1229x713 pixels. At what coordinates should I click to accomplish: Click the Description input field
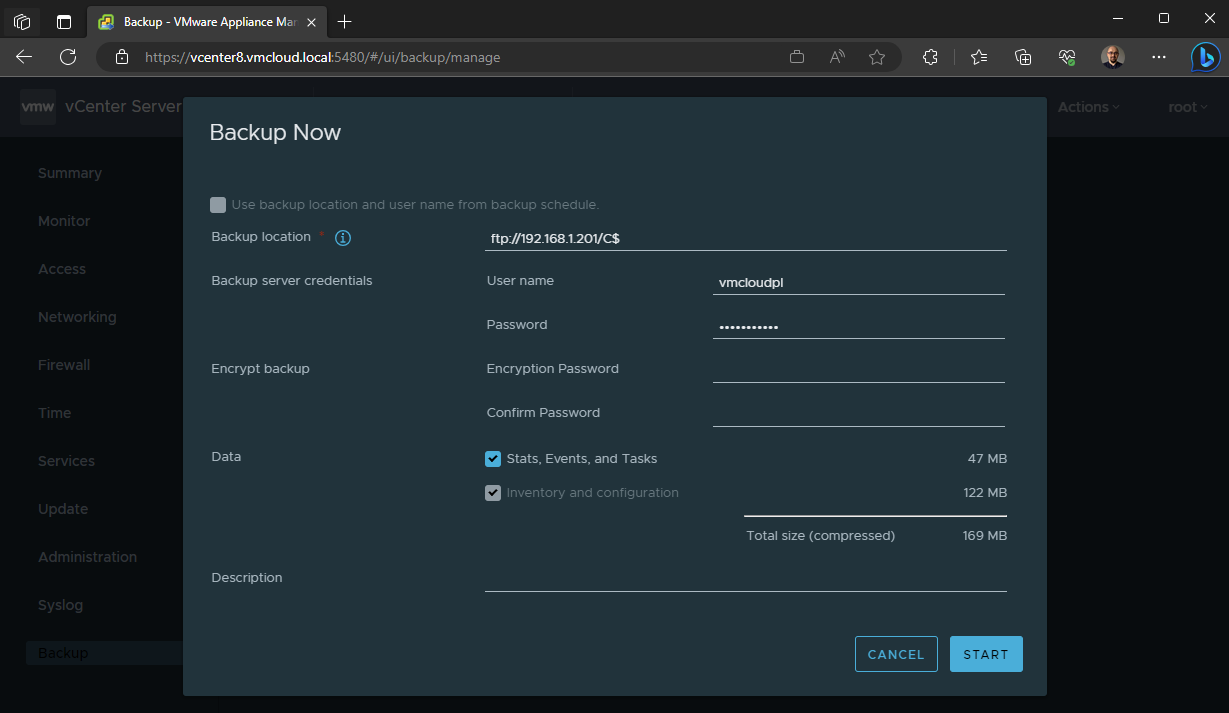click(x=745, y=588)
